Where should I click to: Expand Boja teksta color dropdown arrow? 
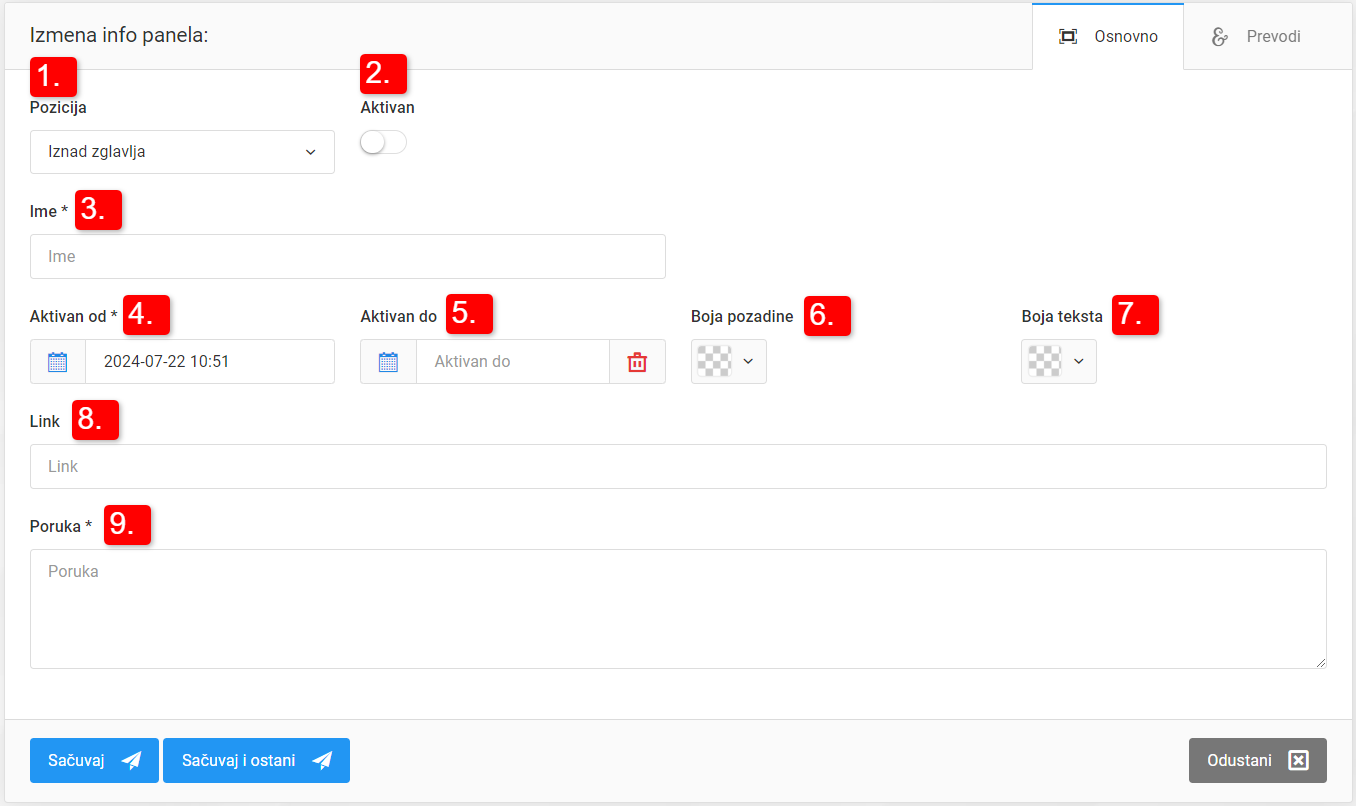click(1078, 362)
